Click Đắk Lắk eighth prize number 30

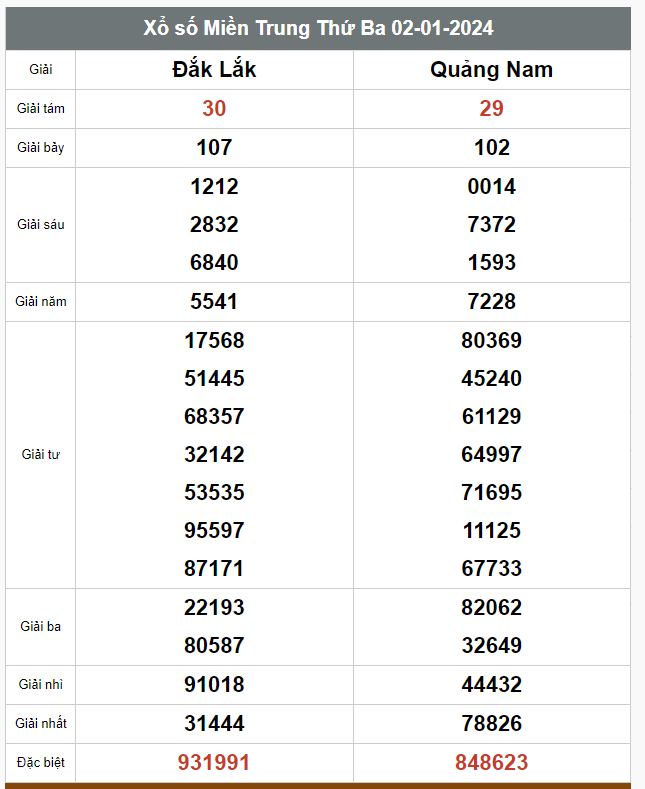(214, 109)
